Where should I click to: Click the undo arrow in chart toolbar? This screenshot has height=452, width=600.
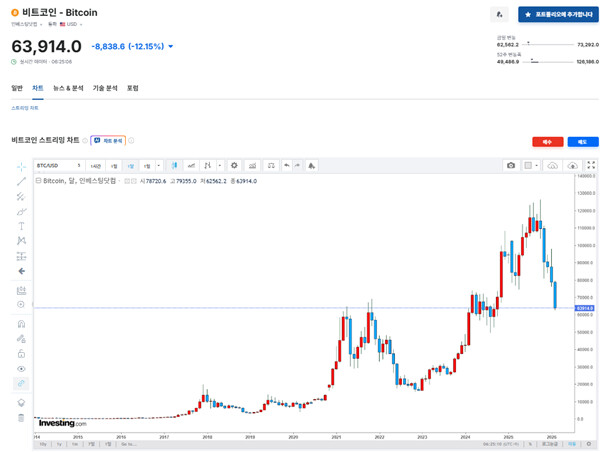tap(287, 166)
